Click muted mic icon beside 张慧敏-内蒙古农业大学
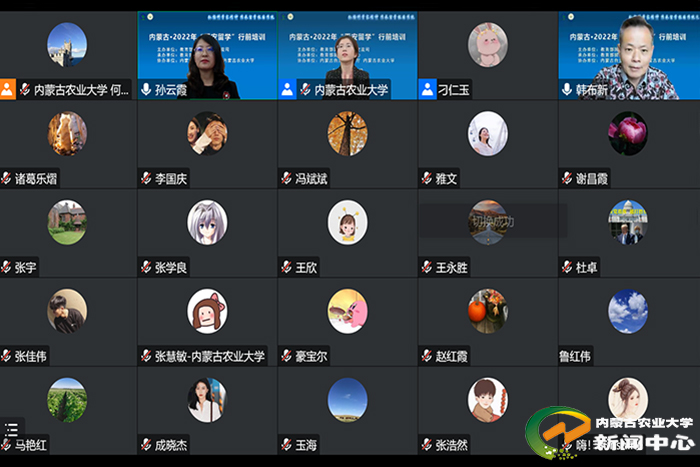 146,356
